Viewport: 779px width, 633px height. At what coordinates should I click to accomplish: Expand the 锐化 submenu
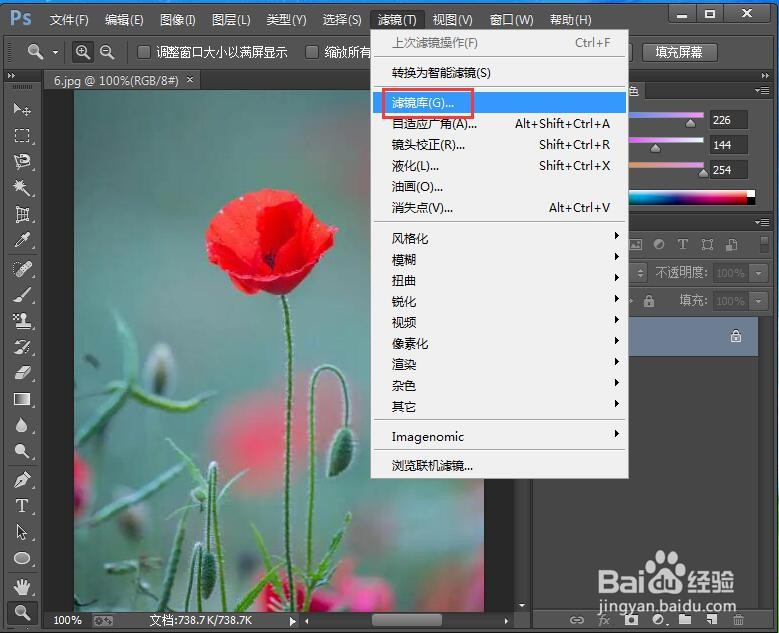[x=500, y=302]
